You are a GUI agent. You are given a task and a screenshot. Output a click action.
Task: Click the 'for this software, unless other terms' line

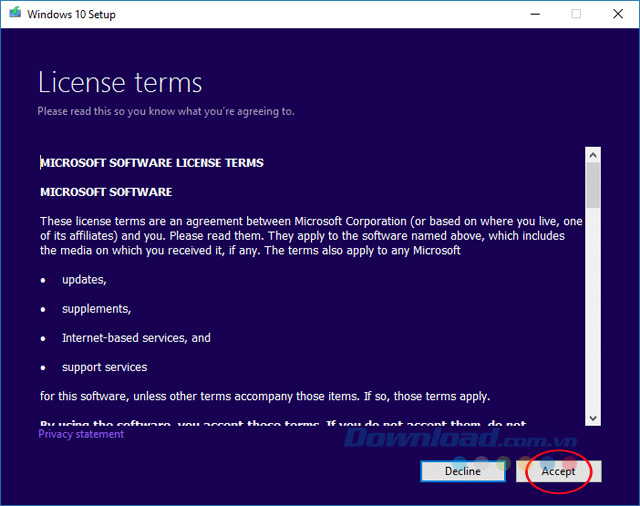265,397
